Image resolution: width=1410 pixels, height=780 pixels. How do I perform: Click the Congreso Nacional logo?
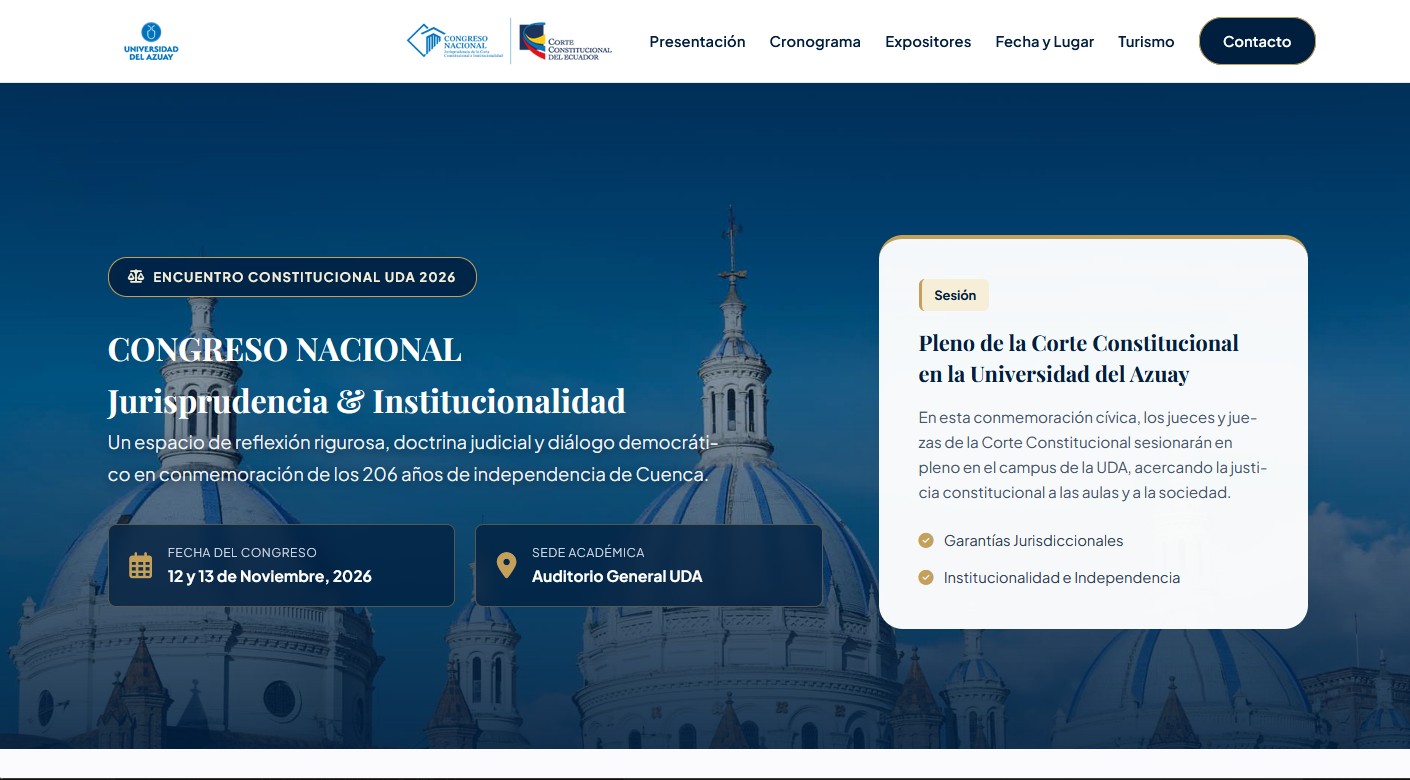[455, 41]
